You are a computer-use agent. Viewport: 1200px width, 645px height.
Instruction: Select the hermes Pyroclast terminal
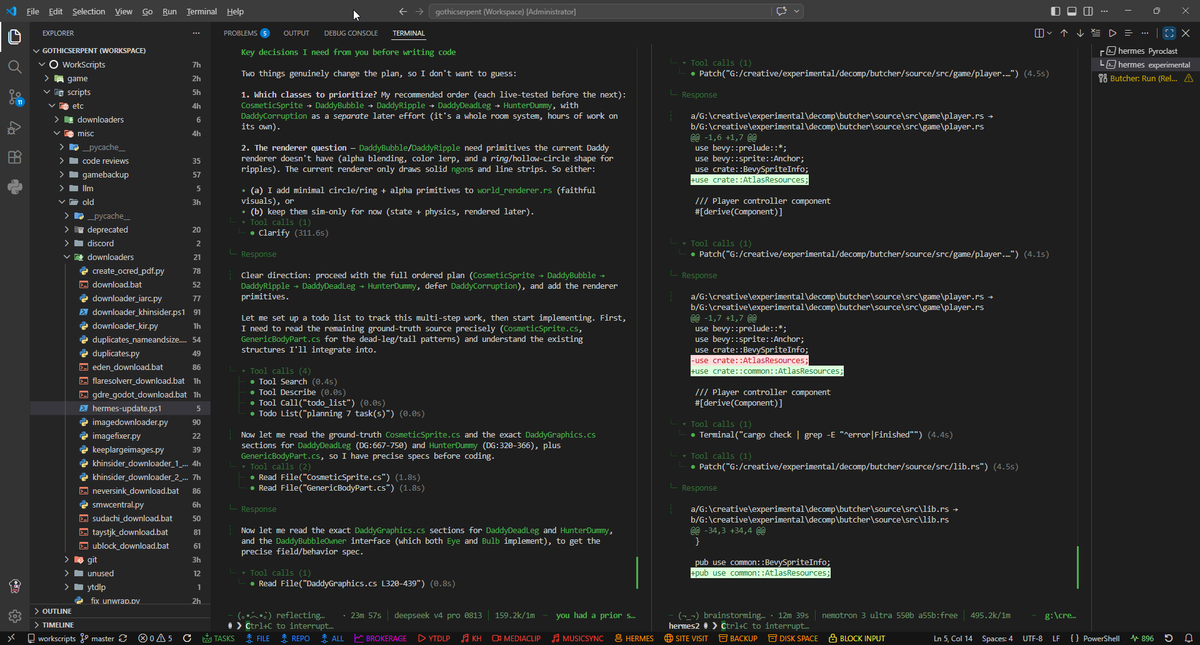click(x=1148, y=51)
